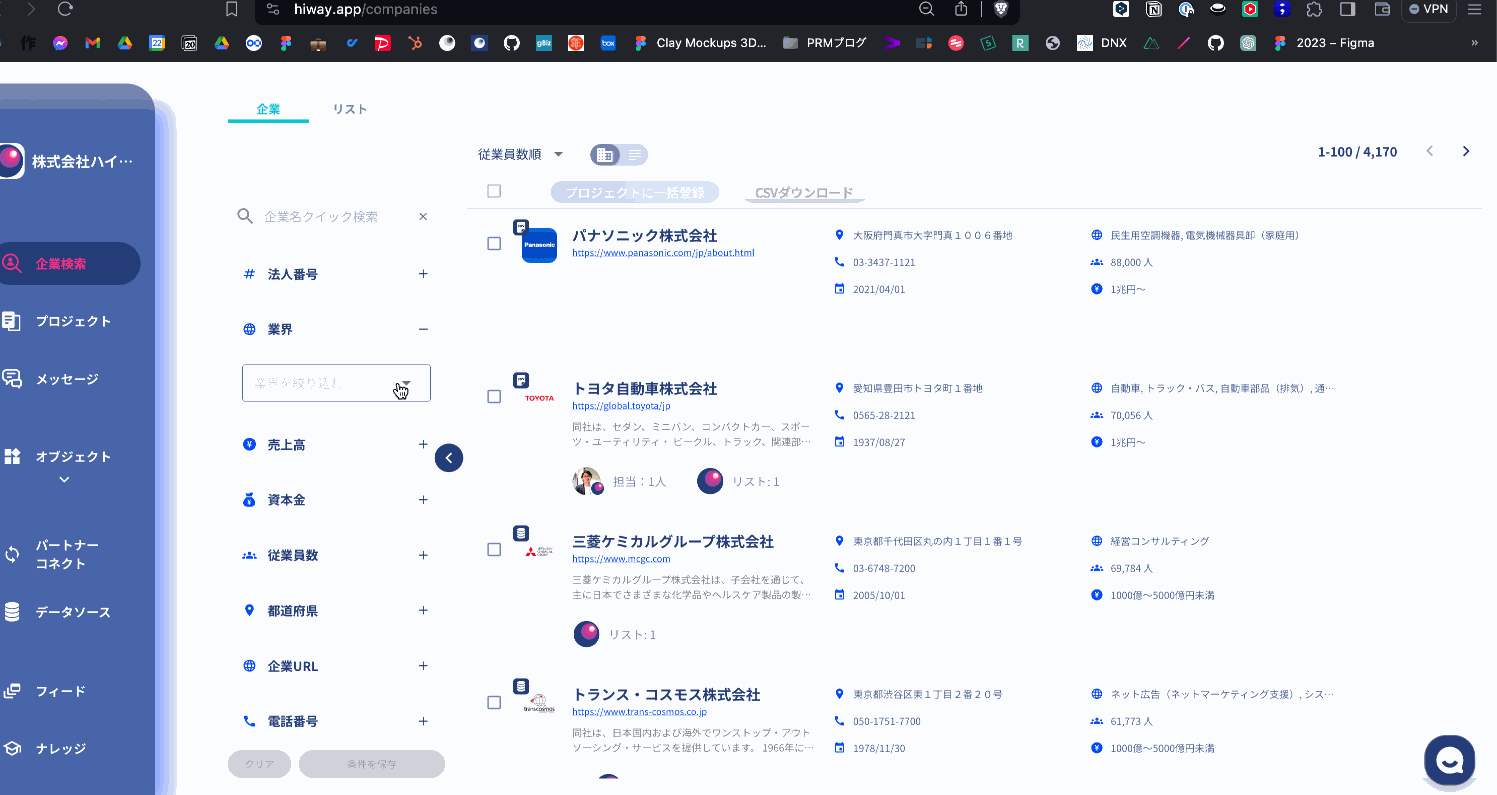Click the プロジェクトに一括登録 button
Image resolution: width=1497 pixels, height=795 pixels.
[x=635, y=193]
